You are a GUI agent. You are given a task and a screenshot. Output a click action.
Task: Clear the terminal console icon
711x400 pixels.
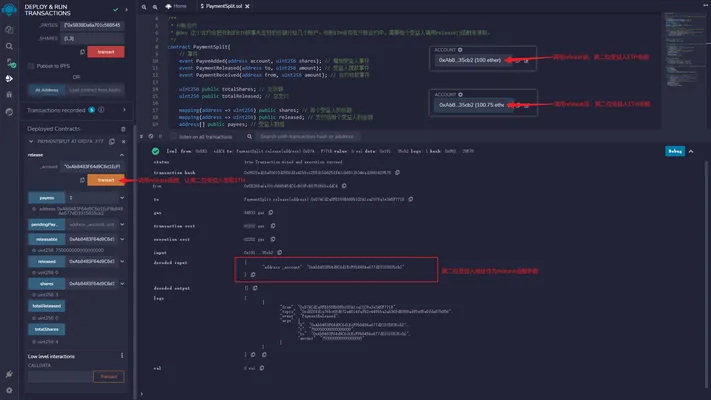151,136
